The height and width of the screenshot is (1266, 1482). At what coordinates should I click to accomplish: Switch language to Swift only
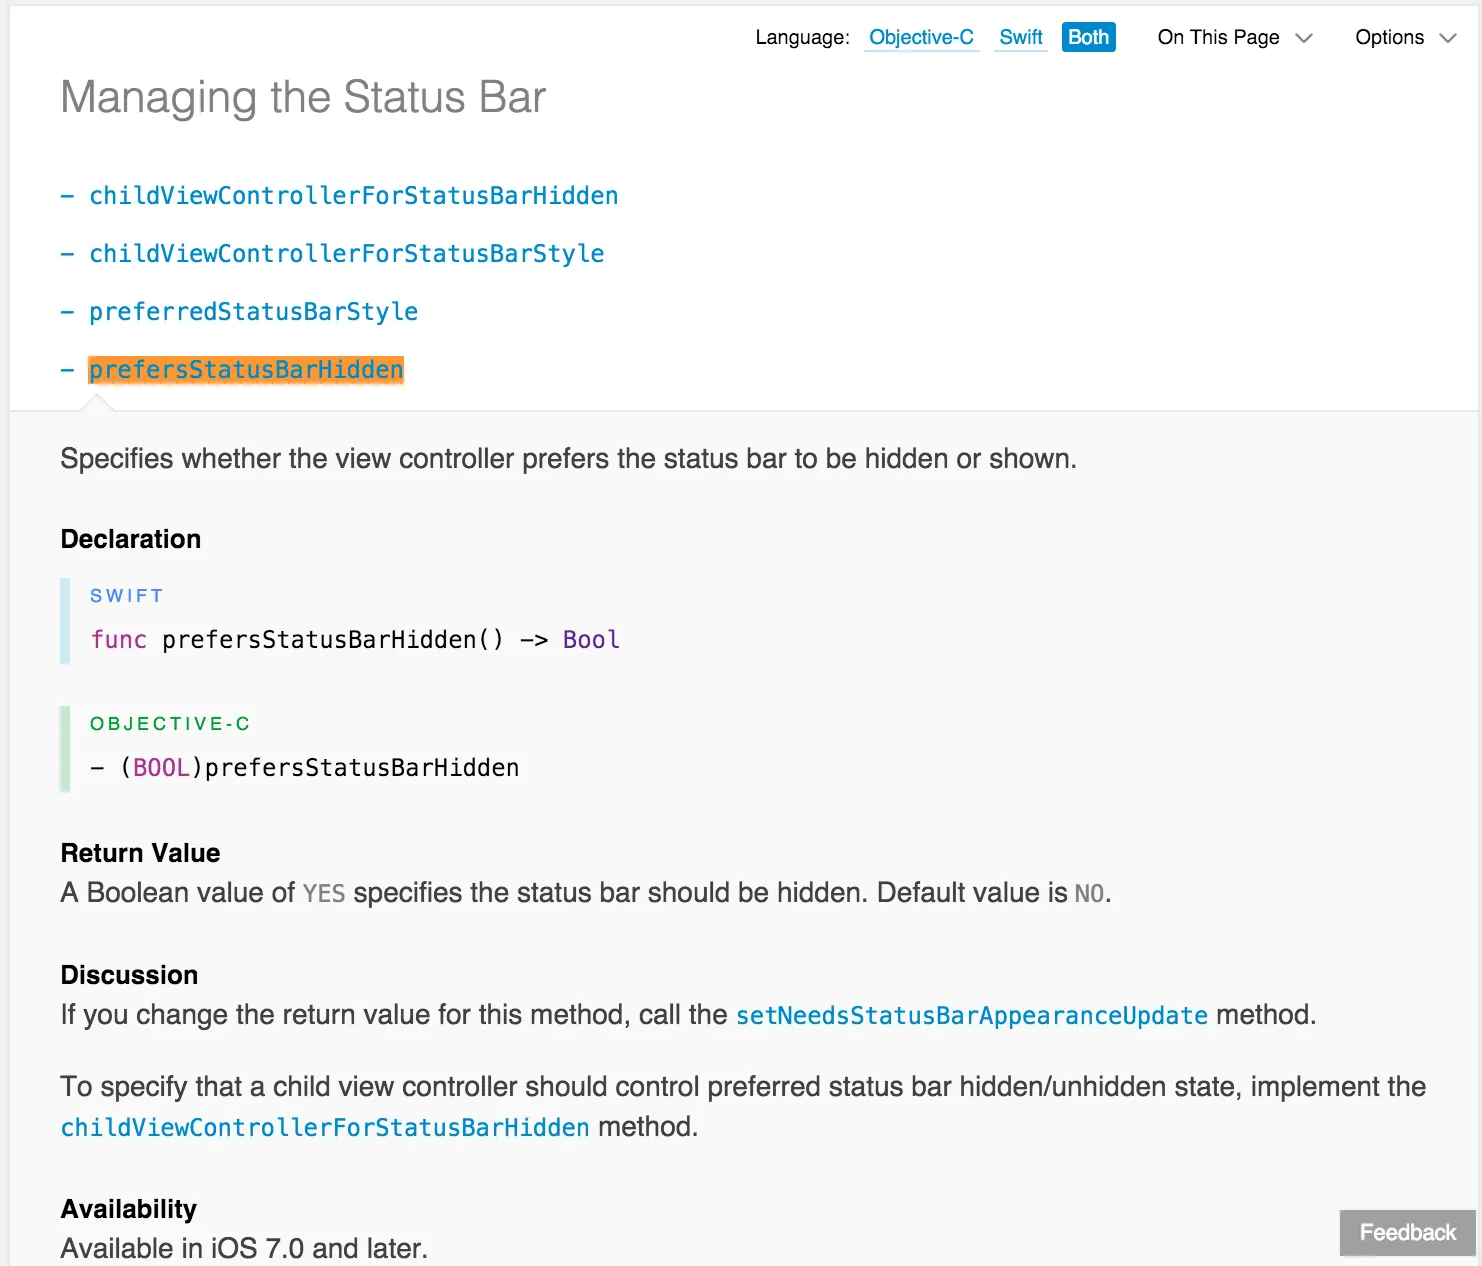tap(1020, 38)
